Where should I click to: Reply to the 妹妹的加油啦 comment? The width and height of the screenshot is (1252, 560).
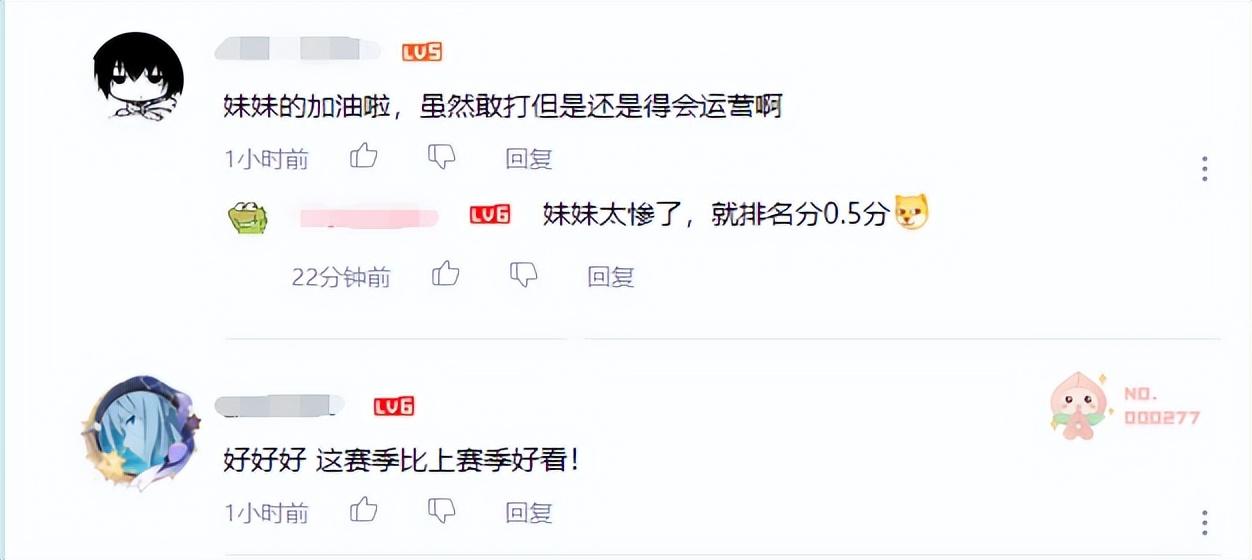tap(529, 158)
